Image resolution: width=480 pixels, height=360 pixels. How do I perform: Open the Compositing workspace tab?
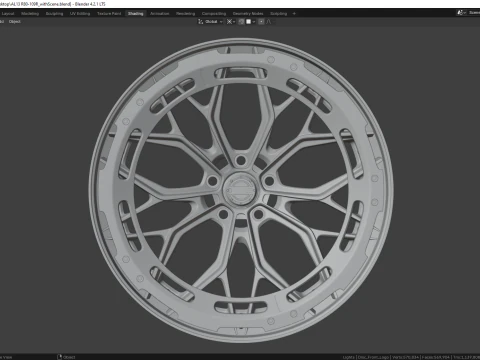[214, 14]
